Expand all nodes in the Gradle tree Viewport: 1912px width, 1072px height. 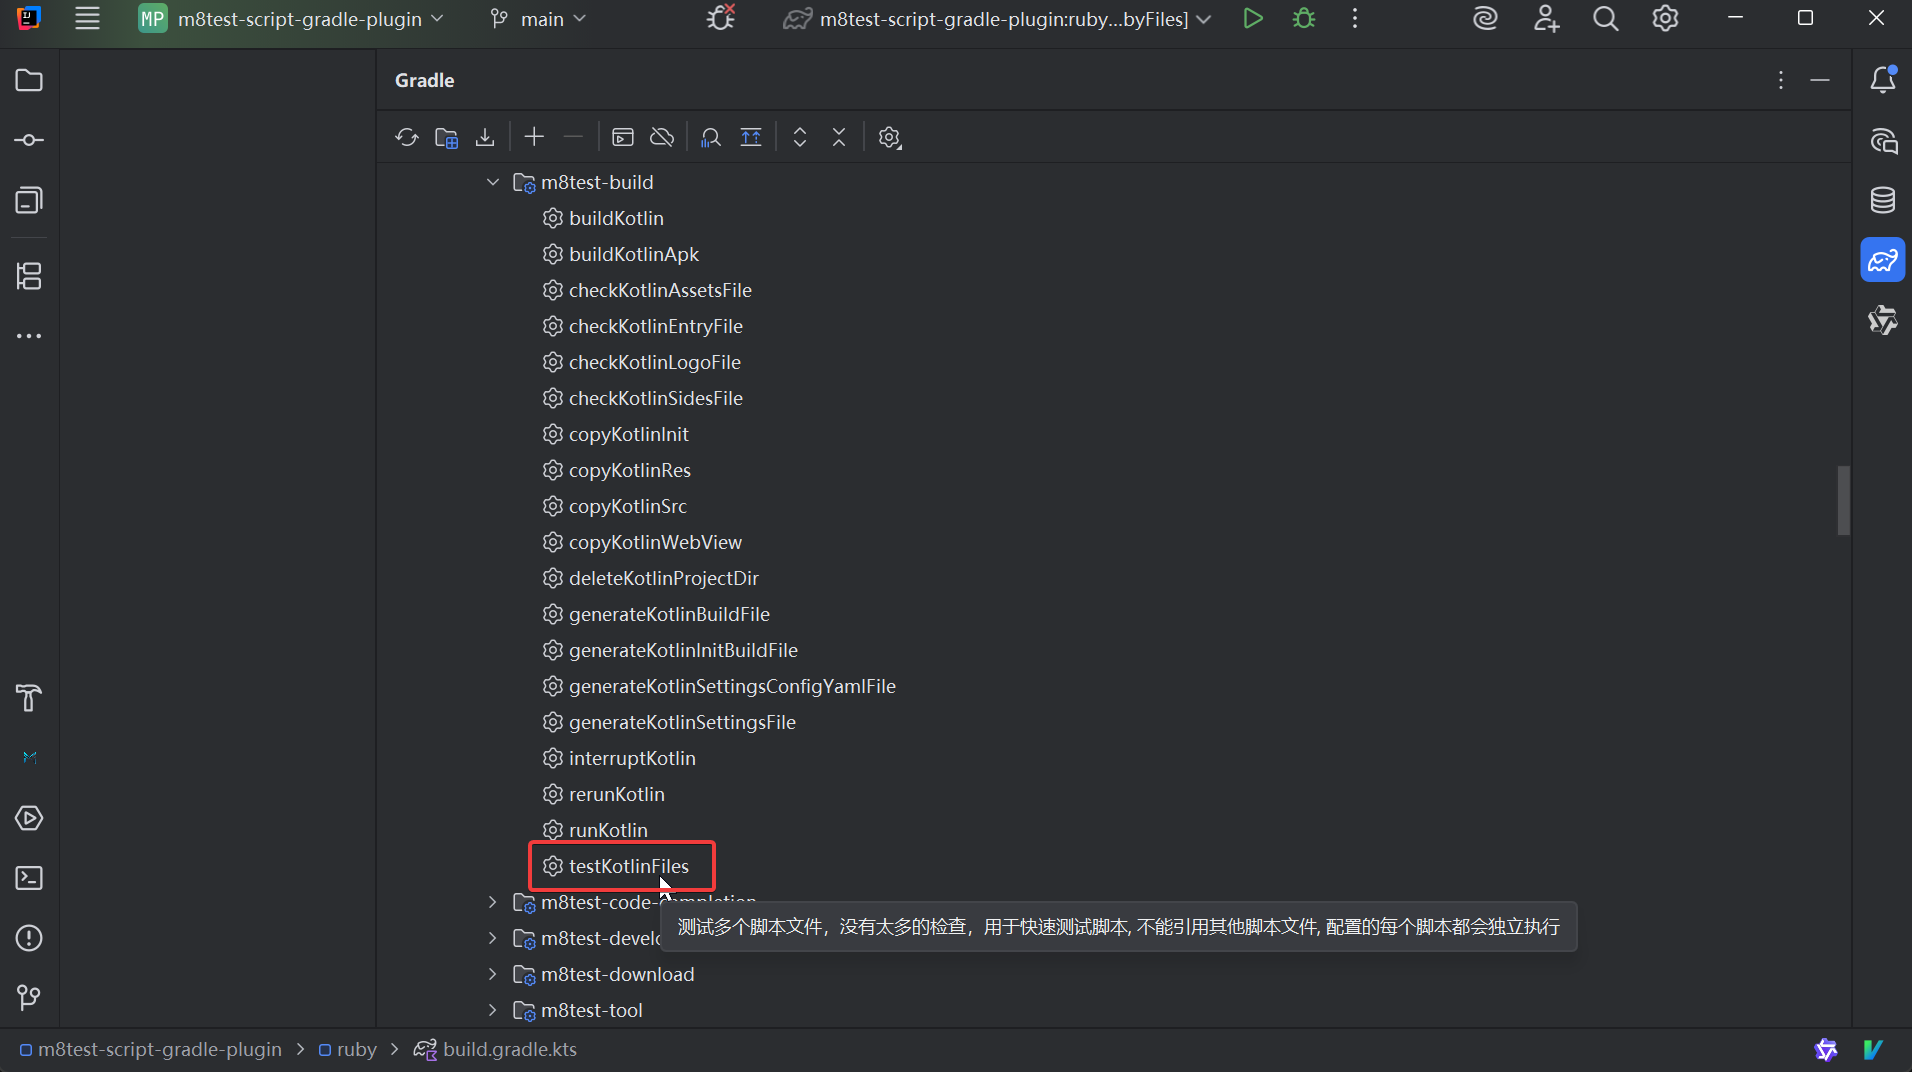coord(800,137)
